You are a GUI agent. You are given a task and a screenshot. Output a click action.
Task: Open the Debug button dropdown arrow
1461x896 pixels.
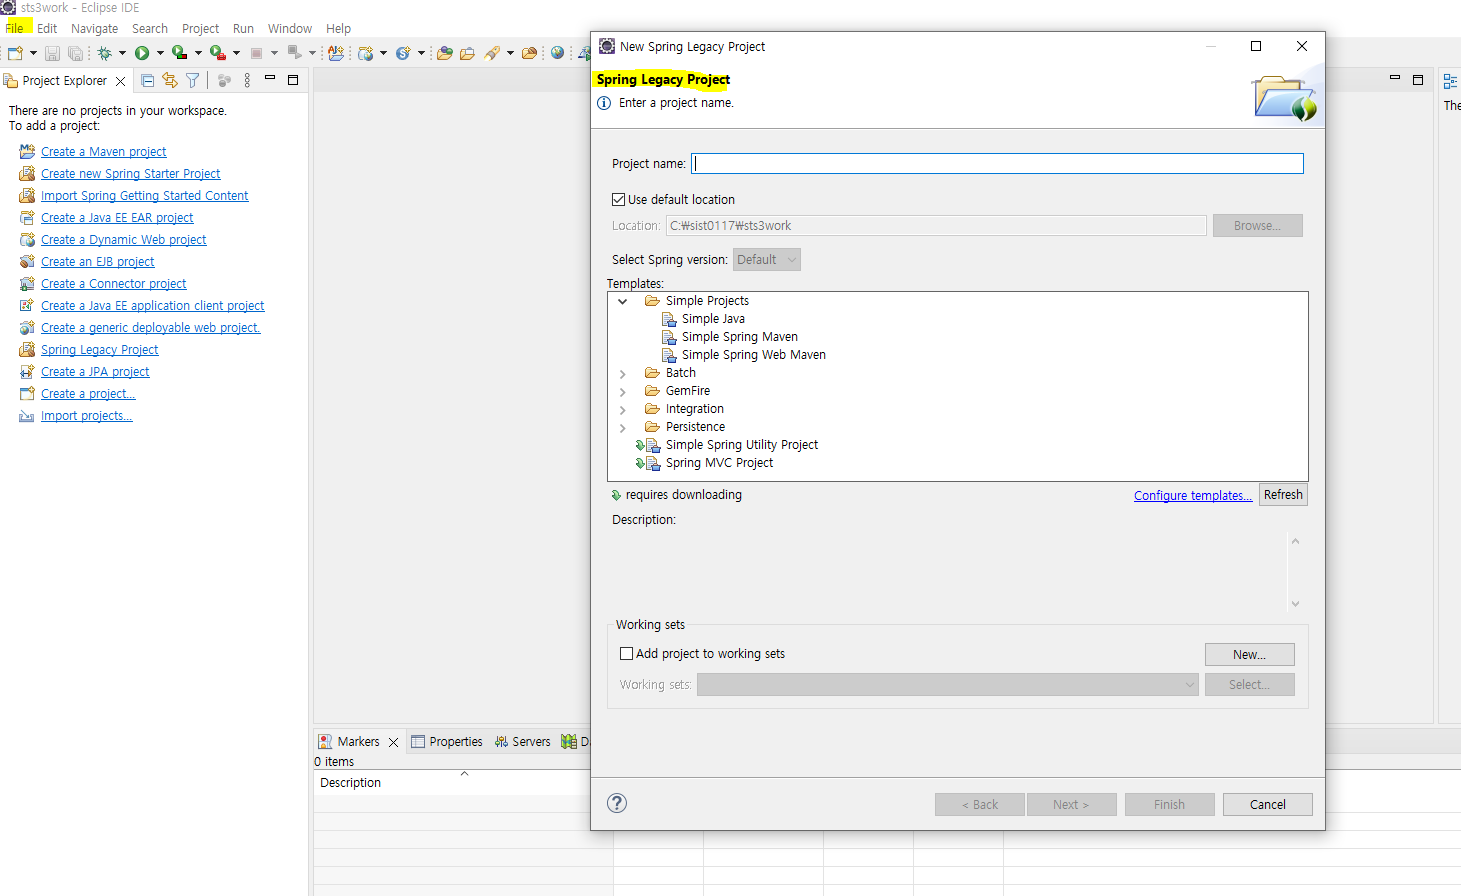click(x=122, y=53)
